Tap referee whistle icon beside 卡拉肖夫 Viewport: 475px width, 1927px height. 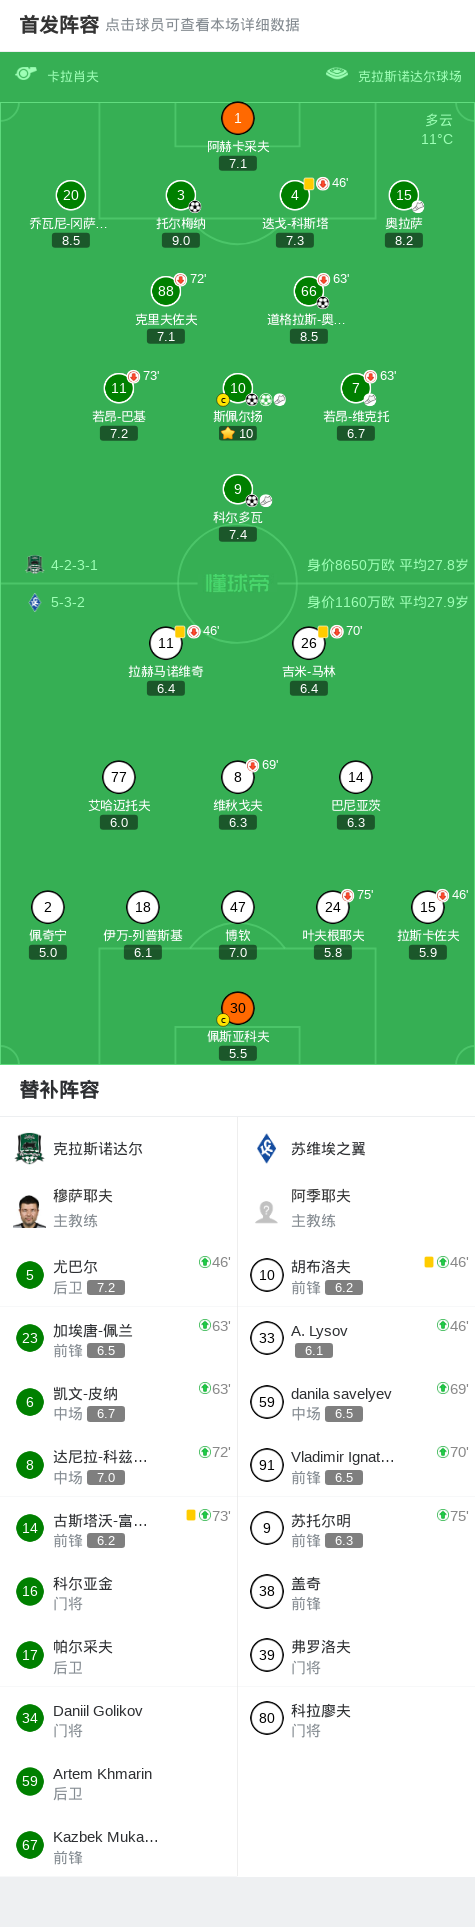tap(26, 75)
